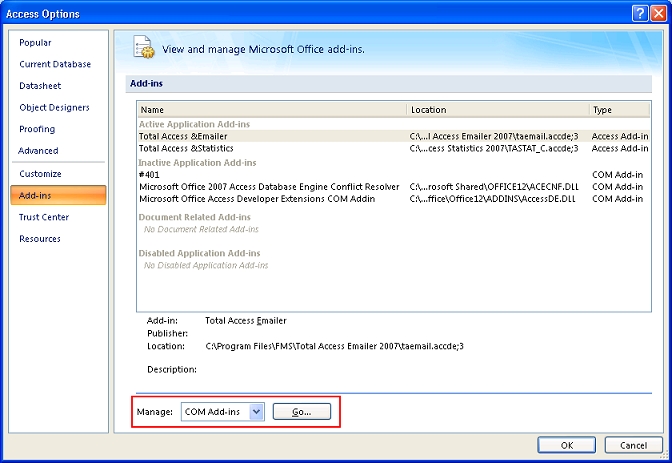672x463 pixels.
Task: Open the Proofing category
Action: (x=37, y=129)
